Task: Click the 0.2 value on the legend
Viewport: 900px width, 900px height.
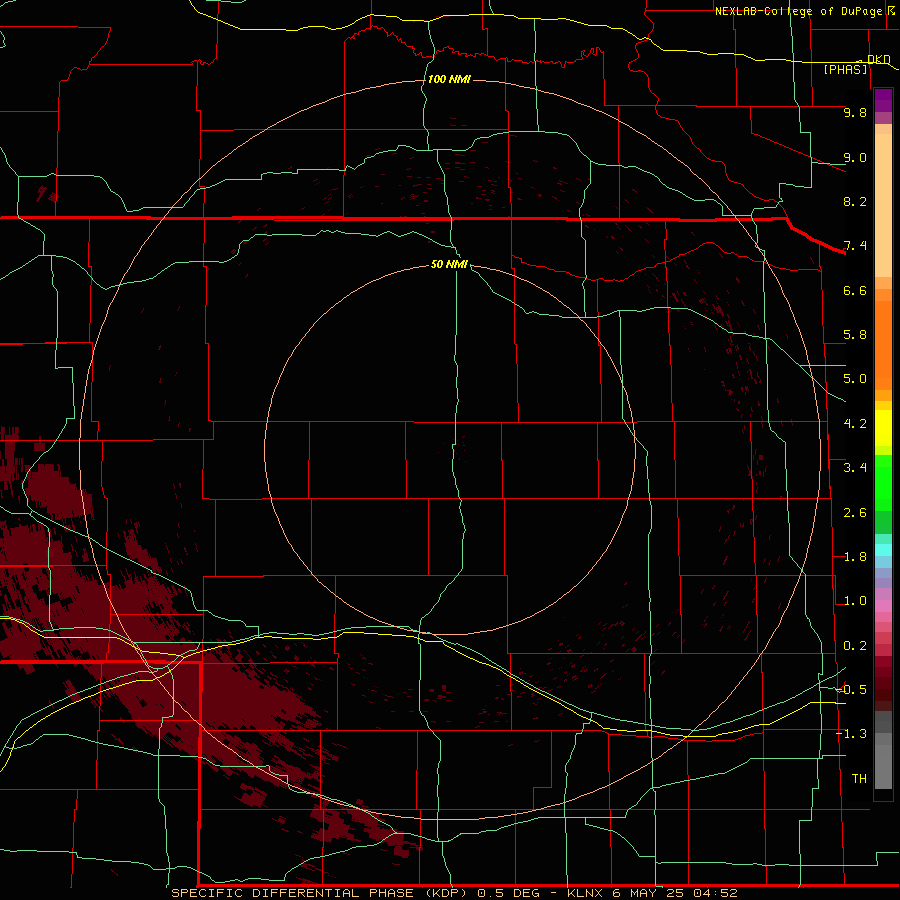Action: (855, 646)
